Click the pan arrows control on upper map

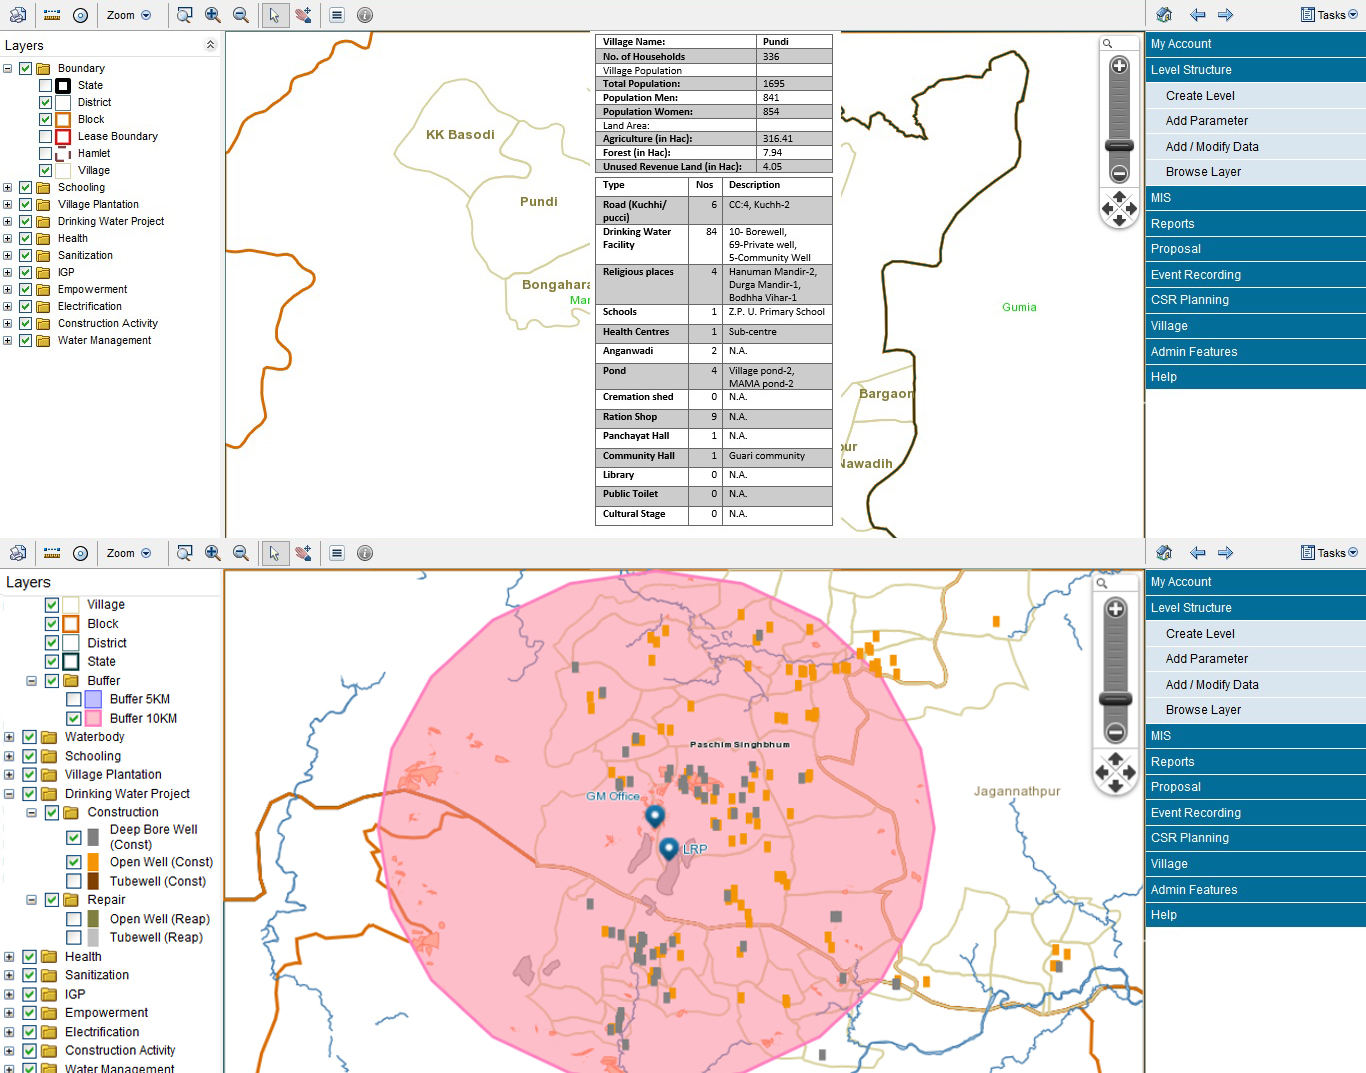click(x=1119, y=209)
